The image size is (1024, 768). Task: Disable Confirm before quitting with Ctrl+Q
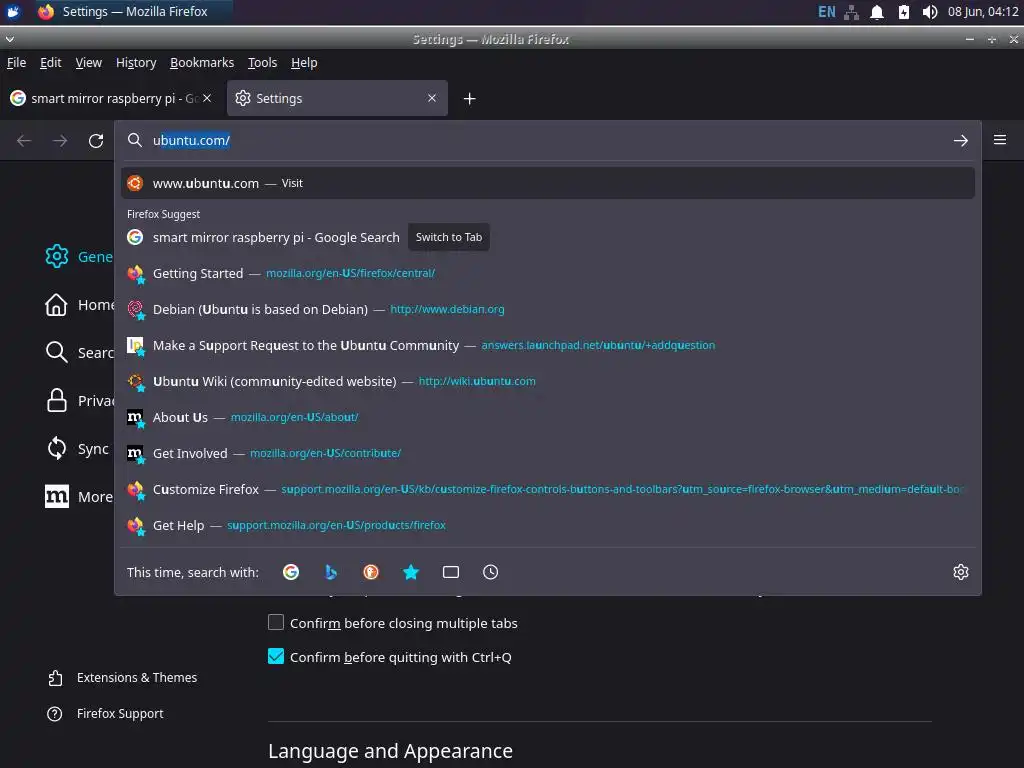276,656
